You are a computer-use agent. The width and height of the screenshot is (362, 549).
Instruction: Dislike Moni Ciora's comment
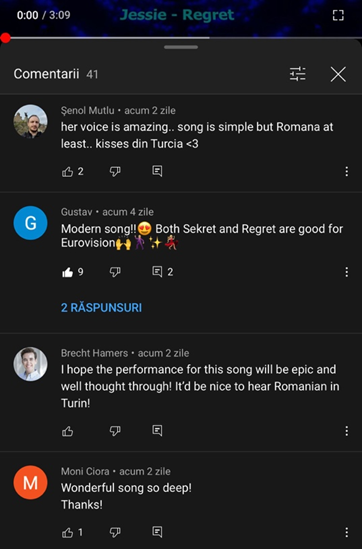pos(115,533)
